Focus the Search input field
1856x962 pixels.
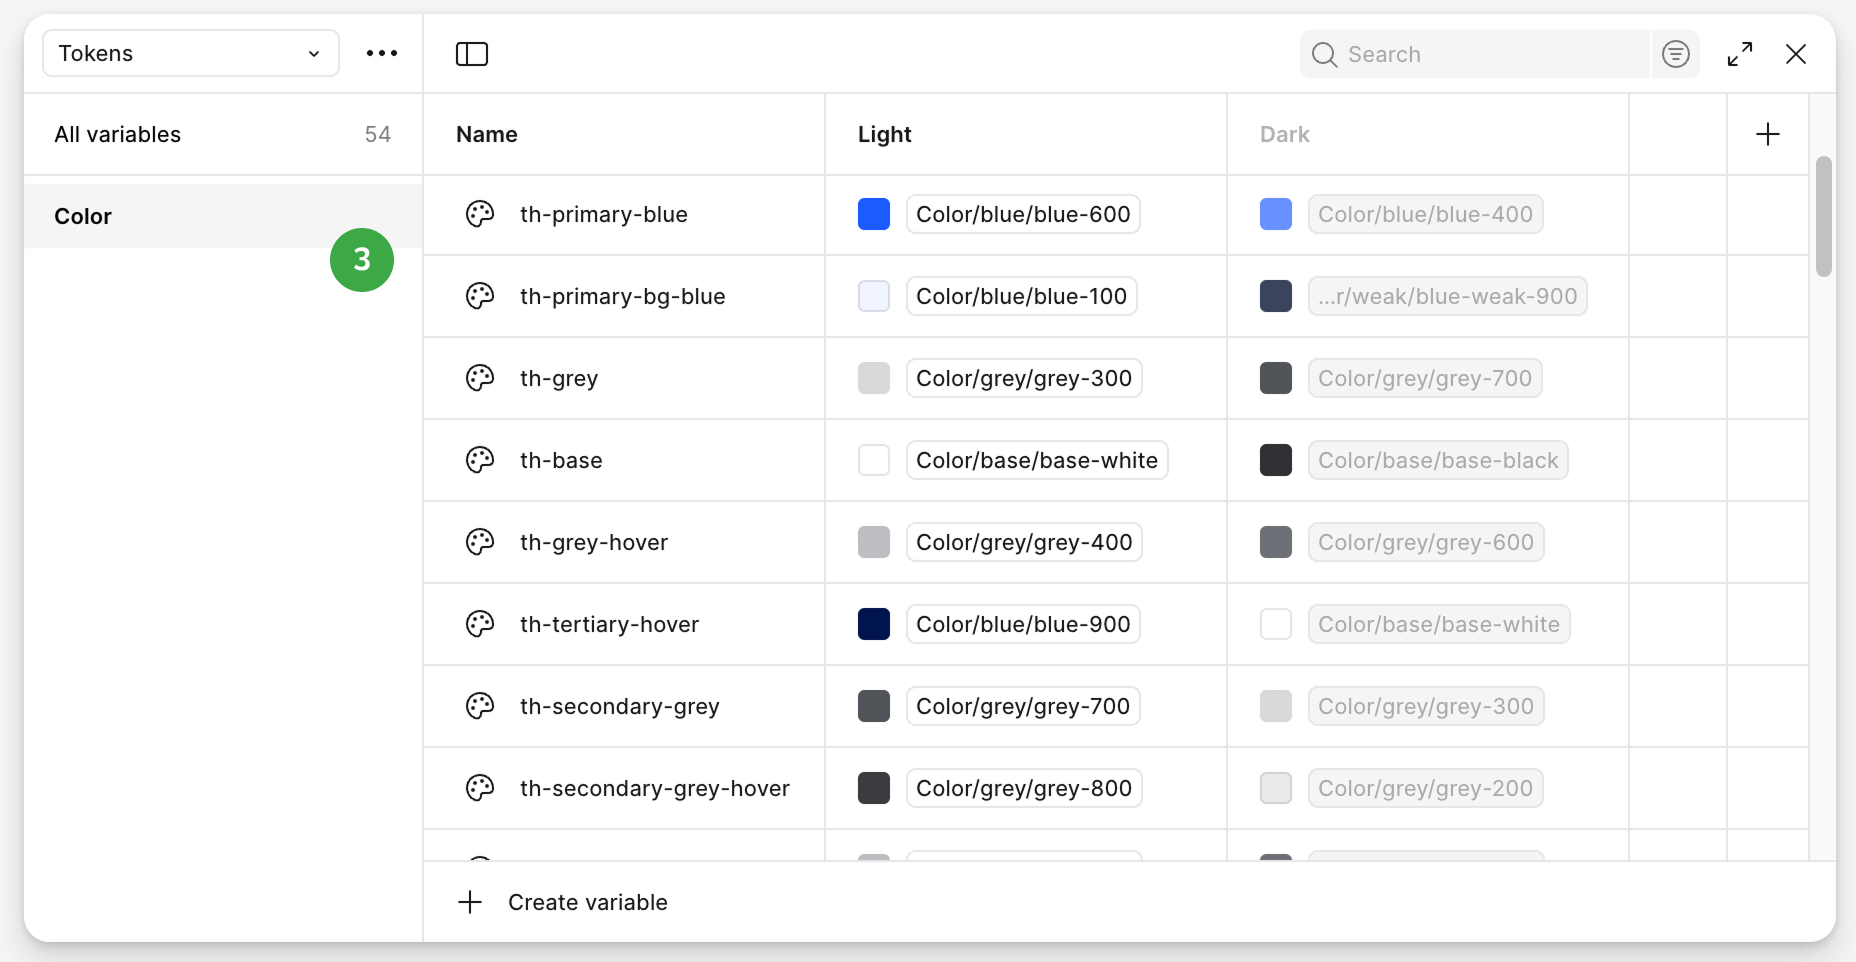(1490, 54)
